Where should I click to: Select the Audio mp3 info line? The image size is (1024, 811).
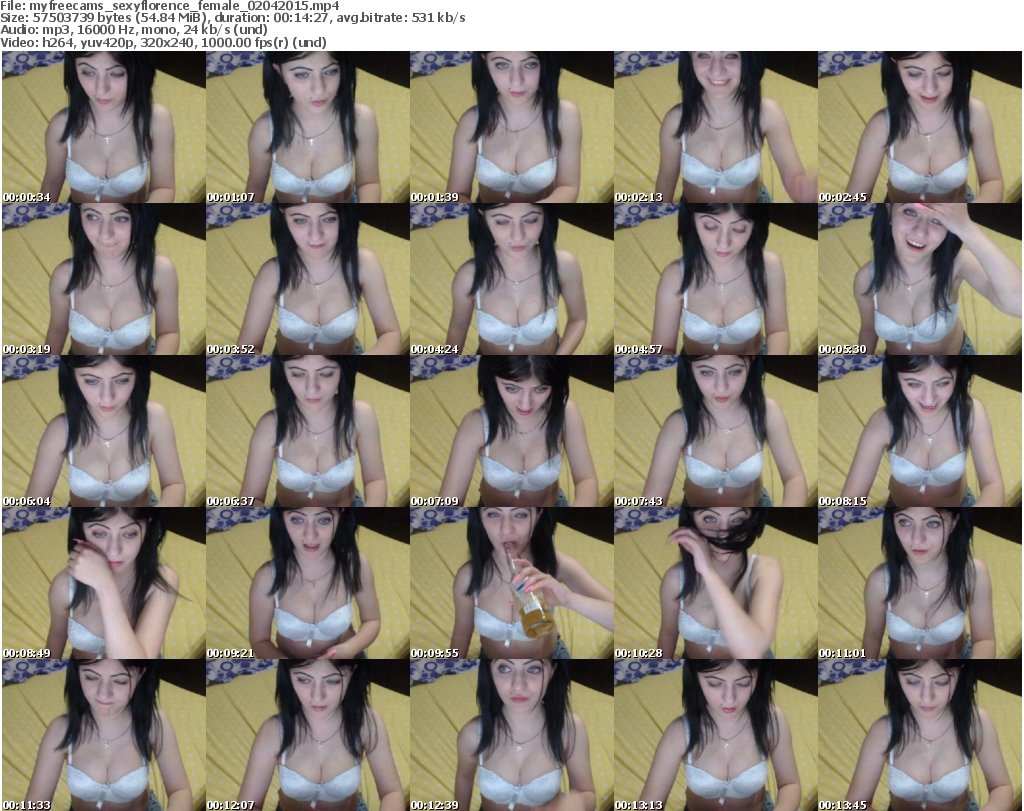pos(134,30)
